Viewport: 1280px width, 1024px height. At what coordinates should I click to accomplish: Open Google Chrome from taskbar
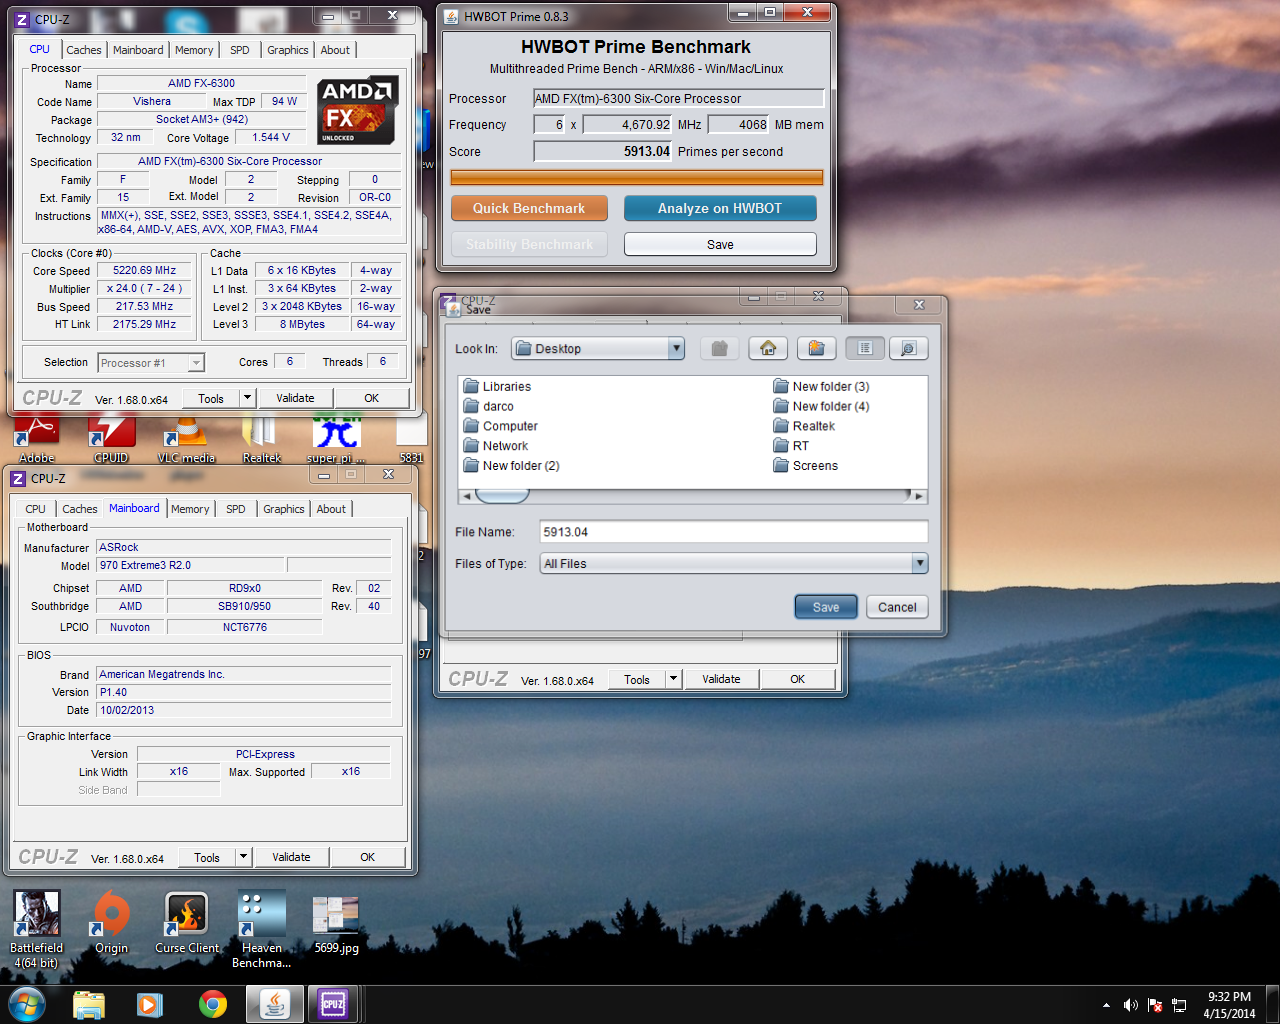212,1004
